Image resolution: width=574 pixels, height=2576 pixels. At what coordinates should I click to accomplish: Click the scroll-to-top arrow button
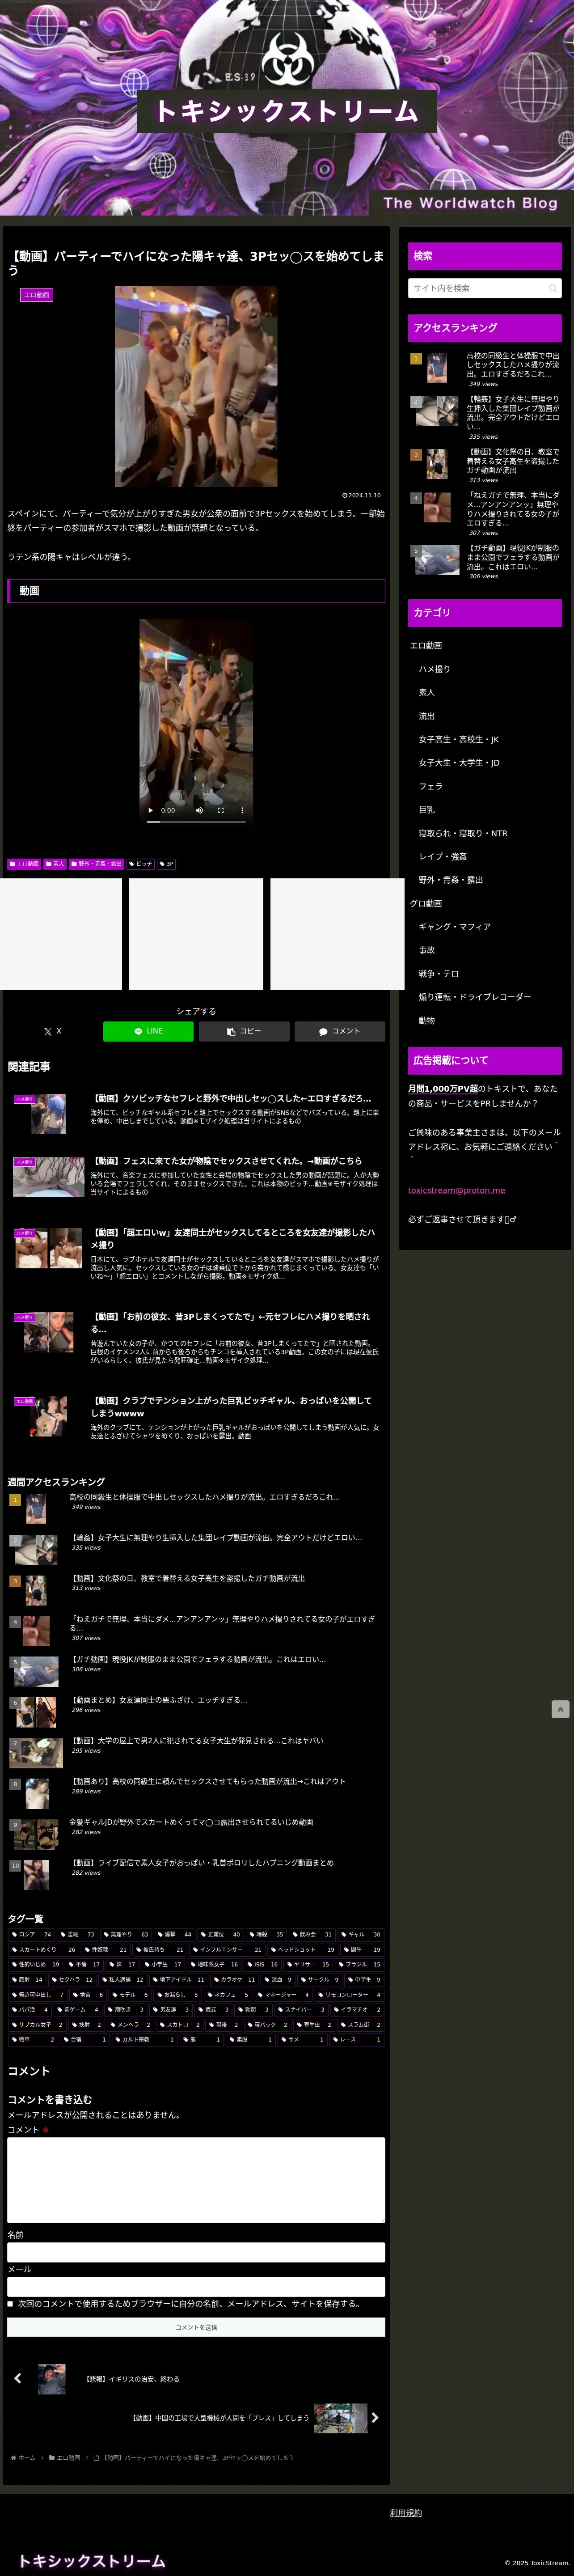[x=560, y=1709]
